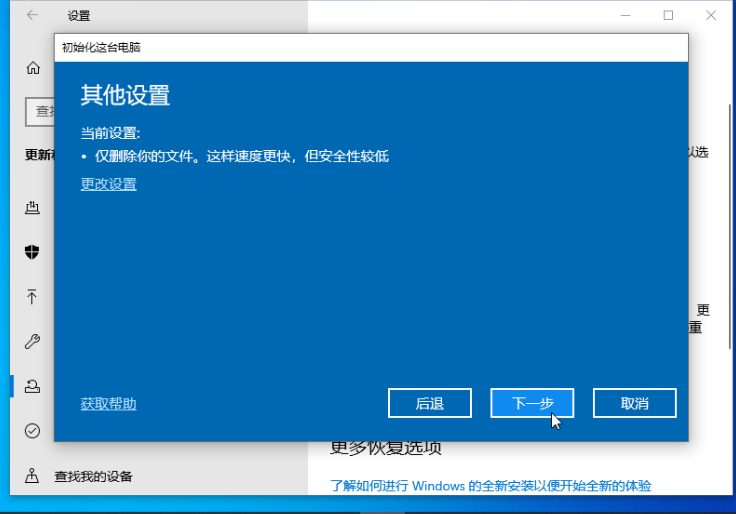This screenshot has height=514, width=736.
Task: Minimize the Settings window
Action: click(x=626, y=15)
